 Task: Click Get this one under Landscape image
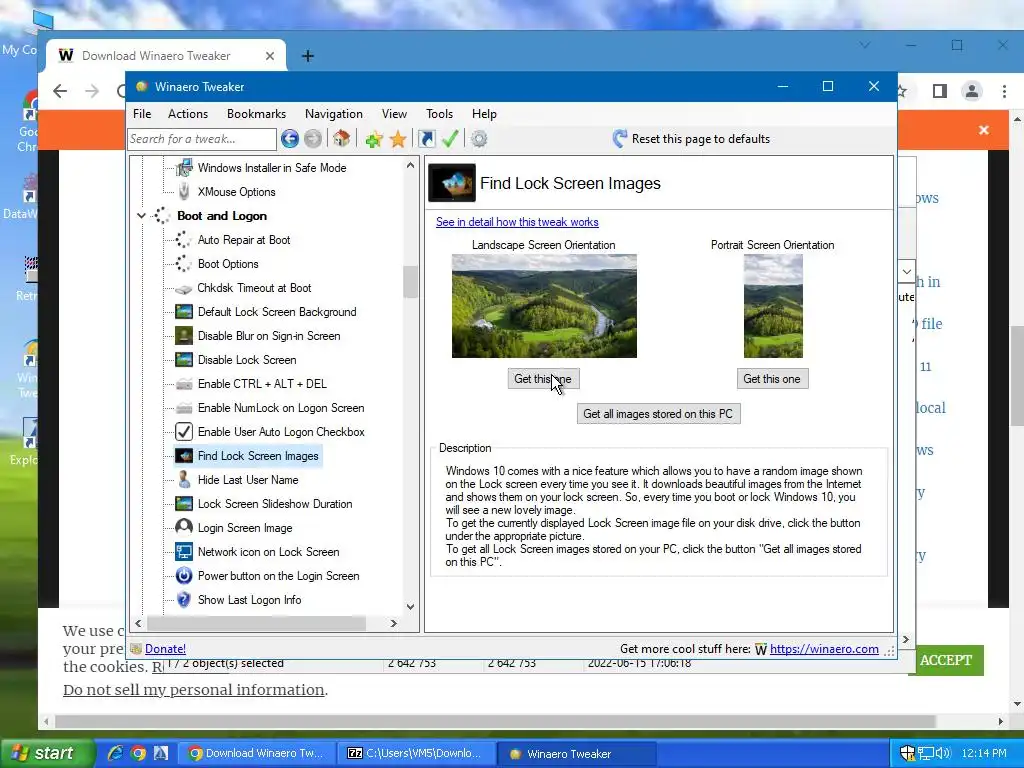click(543, 379)
